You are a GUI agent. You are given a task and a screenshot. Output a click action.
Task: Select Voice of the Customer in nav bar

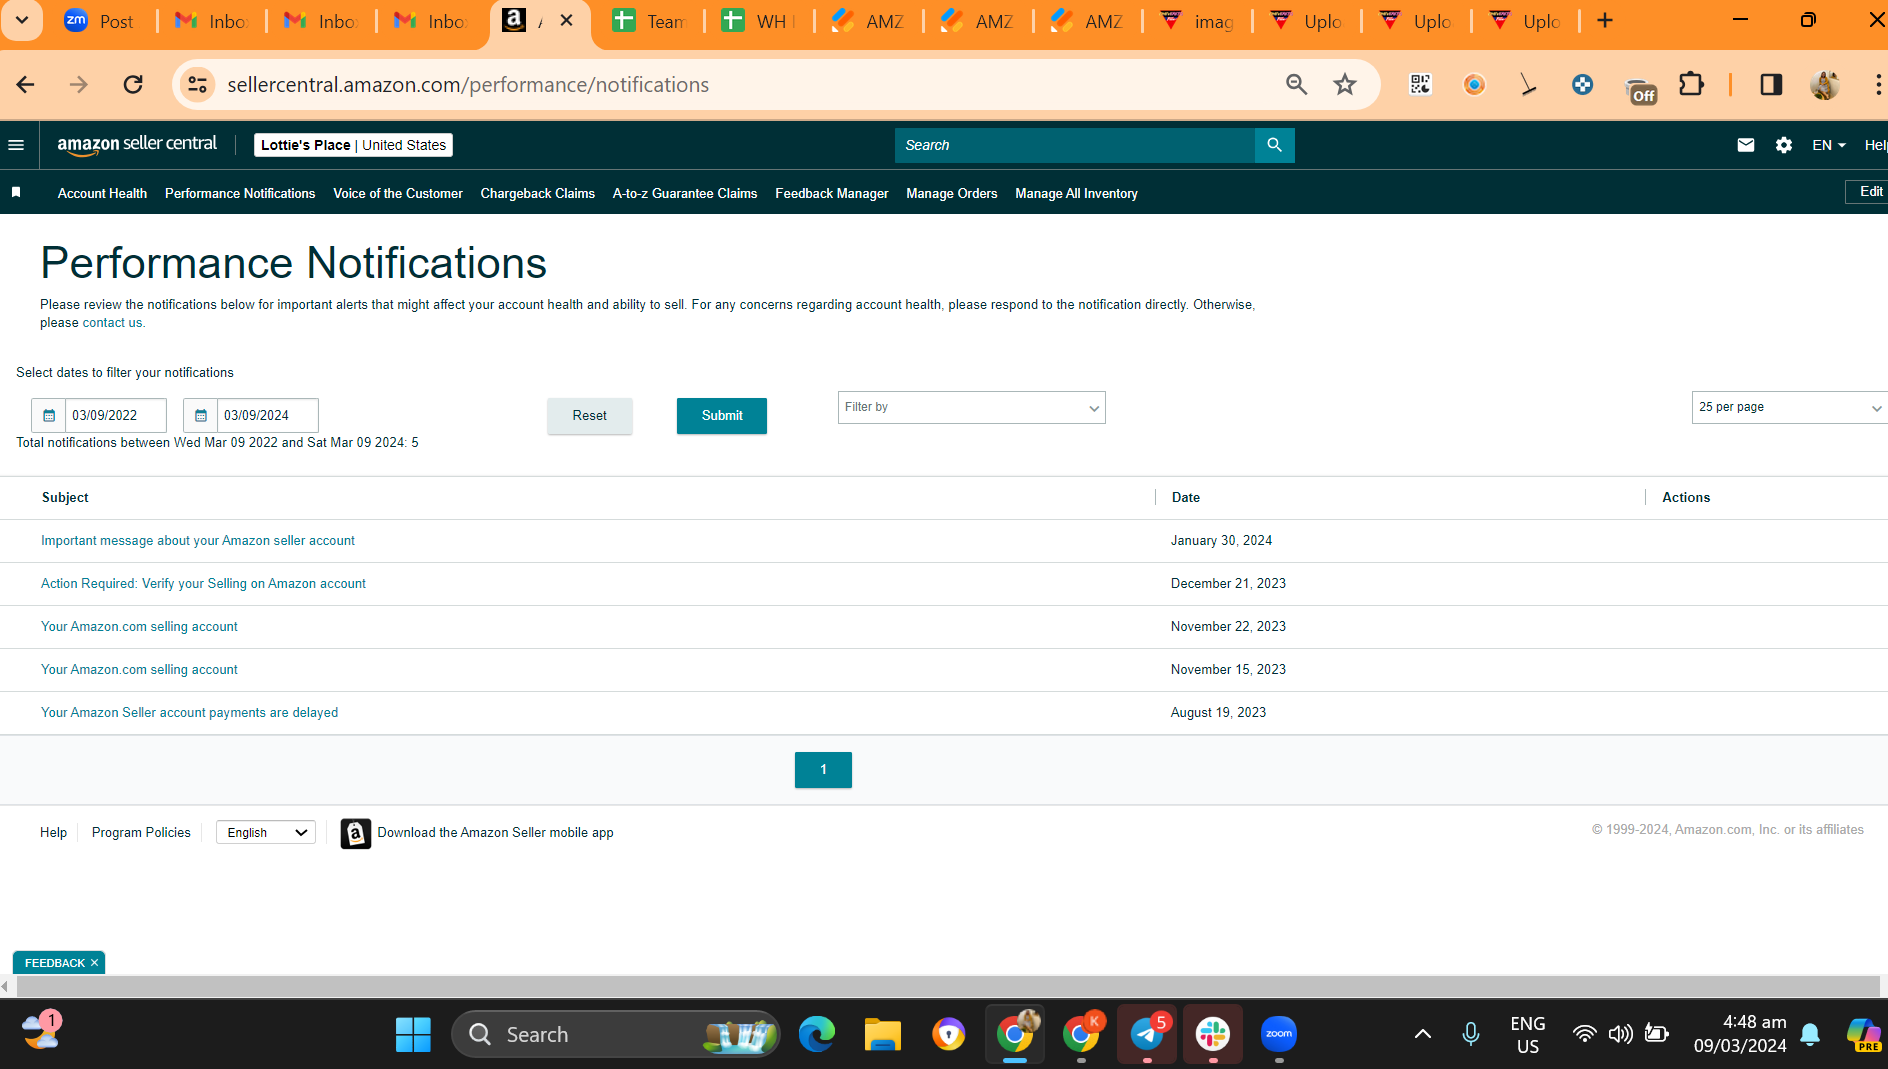(398, 193)
